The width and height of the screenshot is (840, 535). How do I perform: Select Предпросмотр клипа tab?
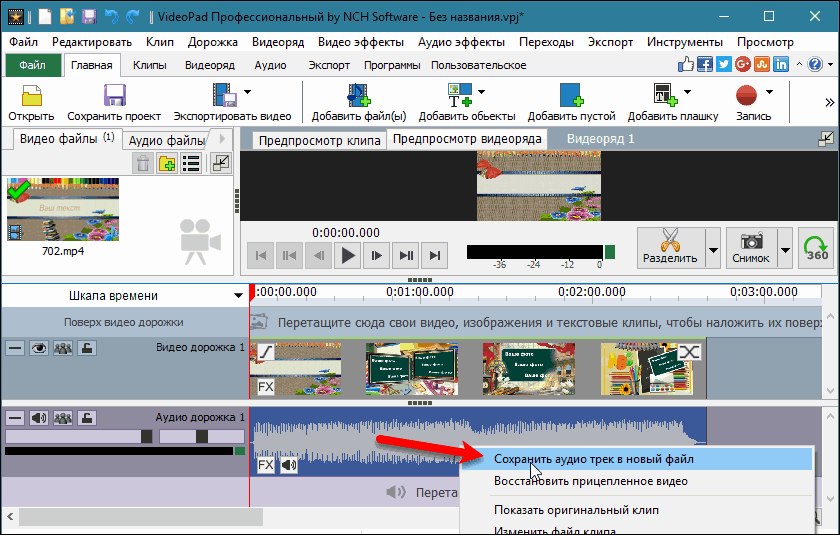tap(319, 140)
